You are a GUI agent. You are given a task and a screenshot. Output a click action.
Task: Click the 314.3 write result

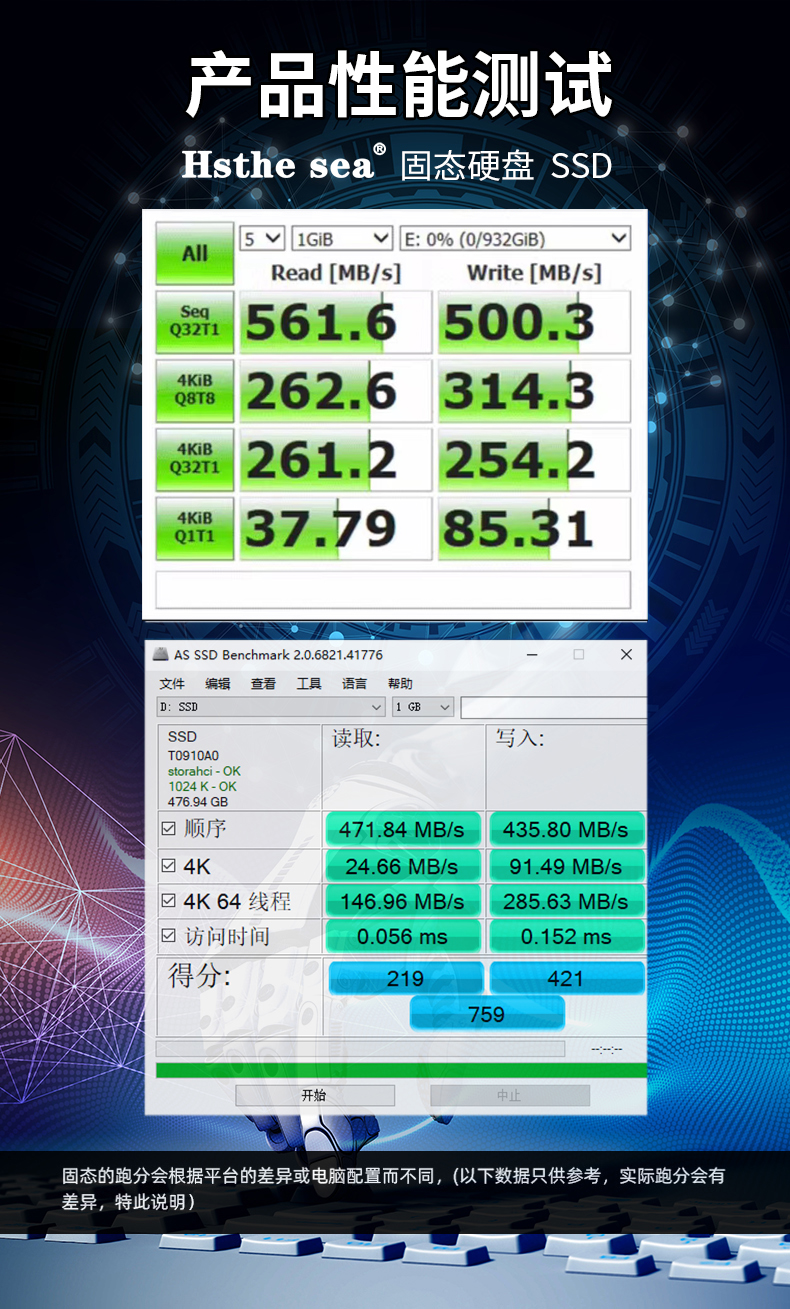(x=534, y=390)
